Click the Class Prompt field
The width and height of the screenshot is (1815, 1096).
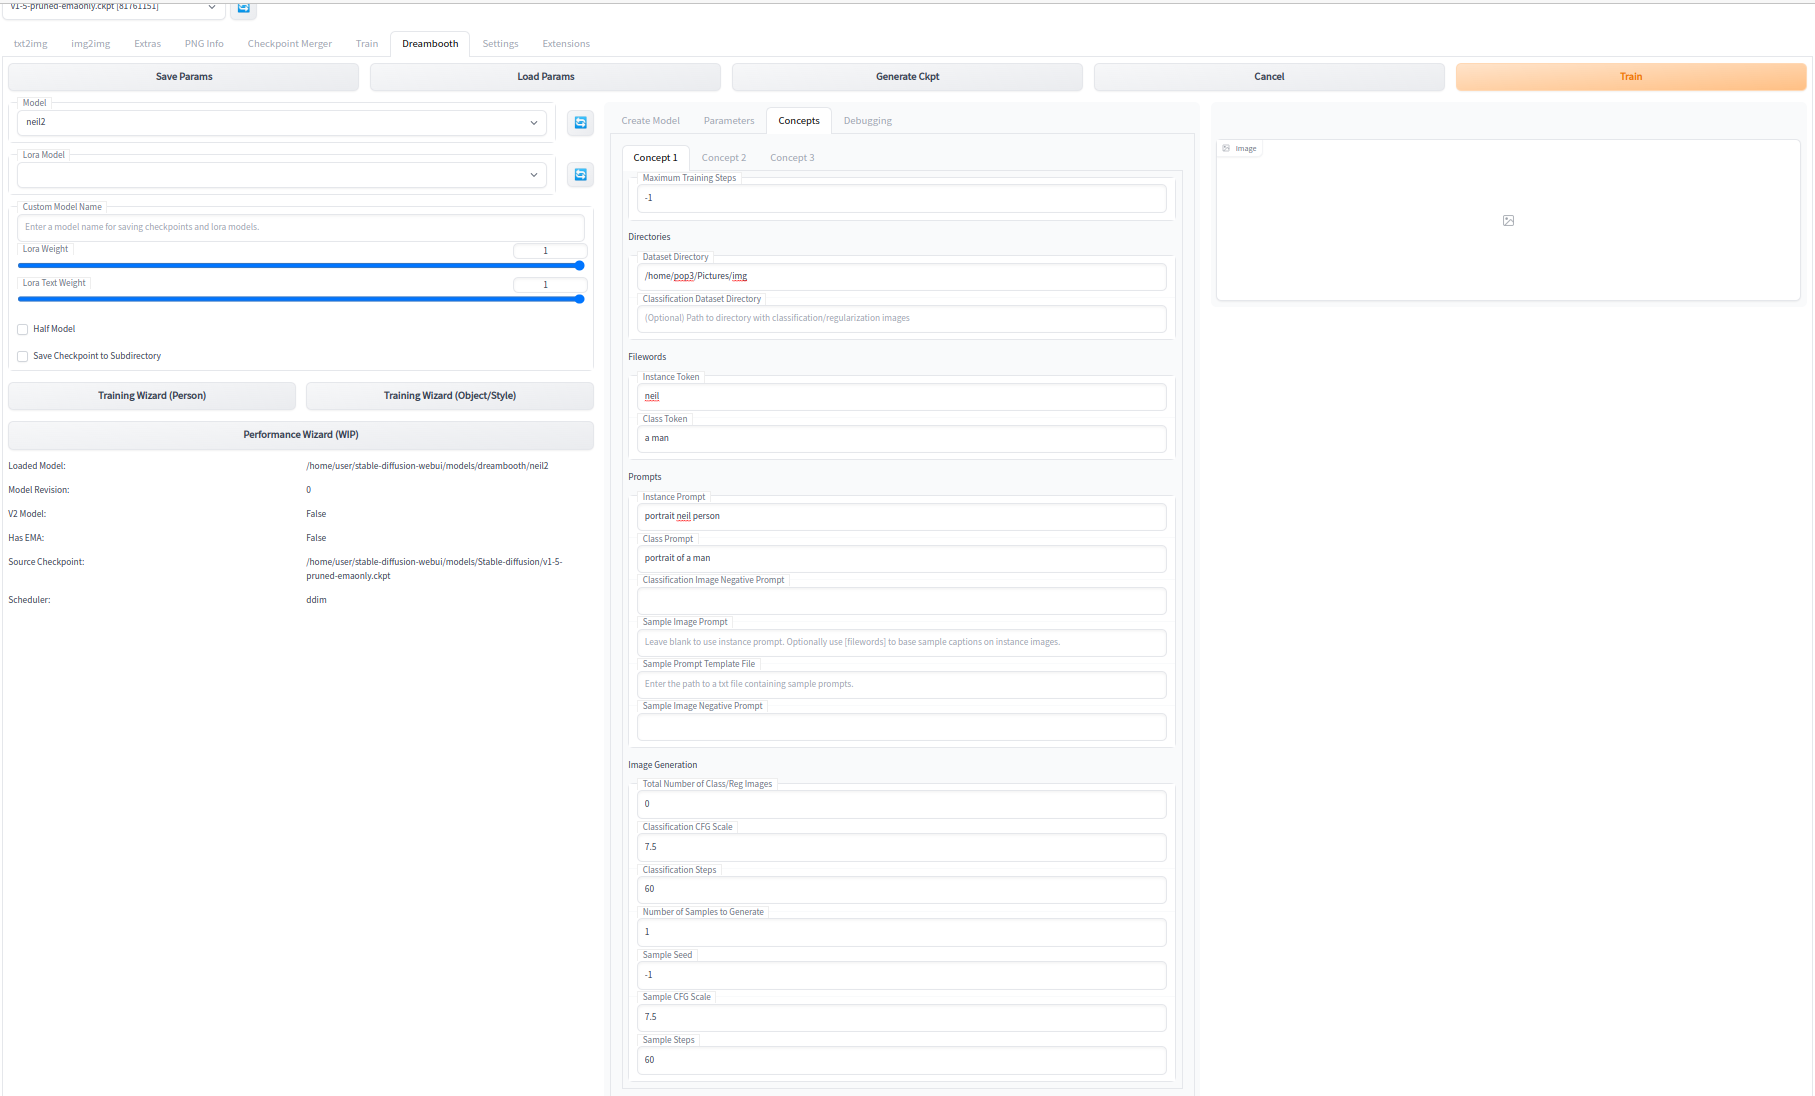tap(902, 559)
